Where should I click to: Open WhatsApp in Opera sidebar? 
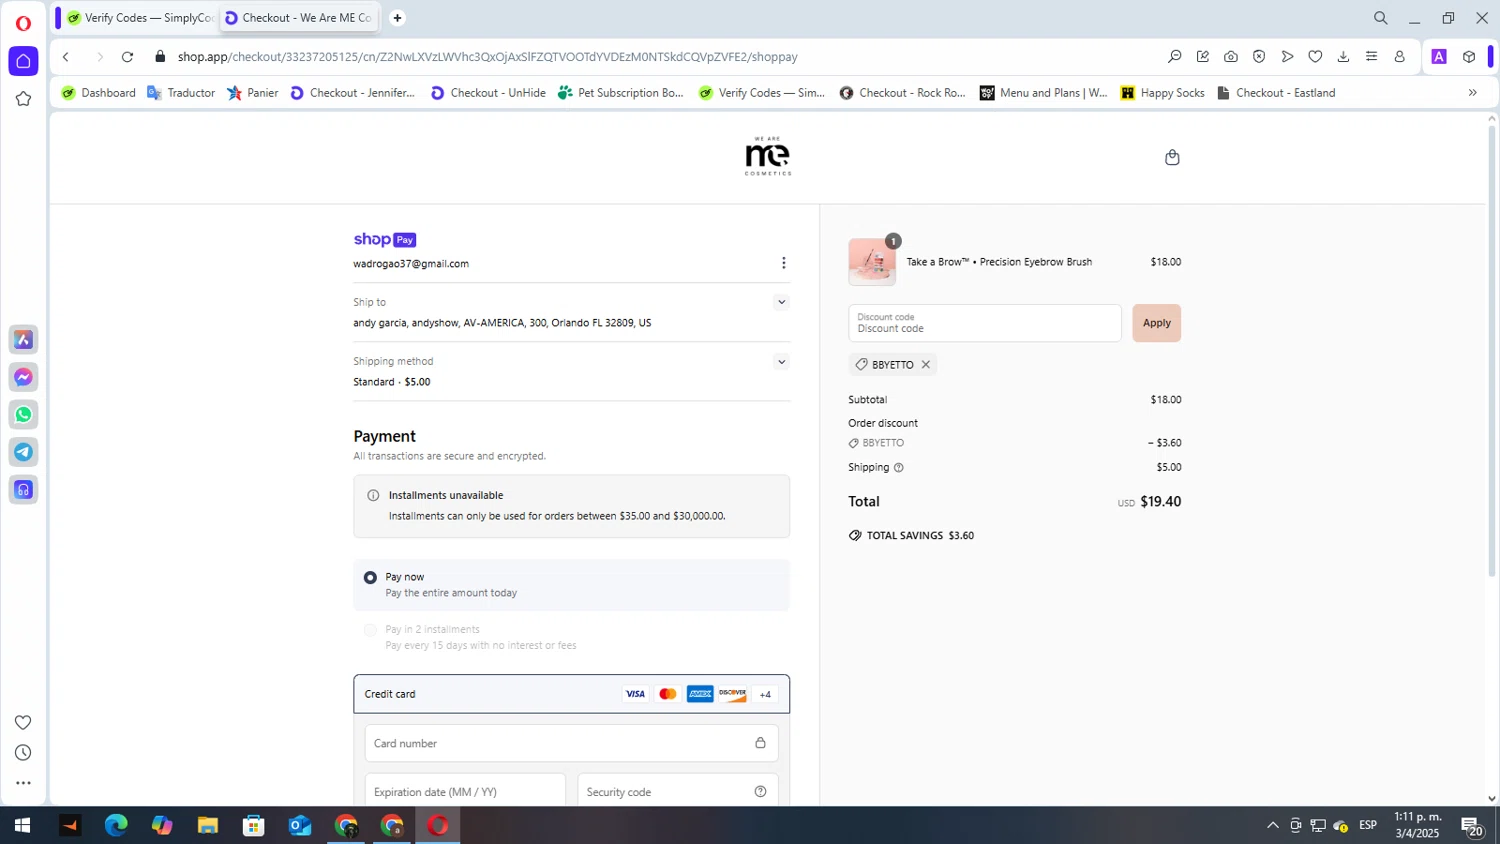[23, 415]
